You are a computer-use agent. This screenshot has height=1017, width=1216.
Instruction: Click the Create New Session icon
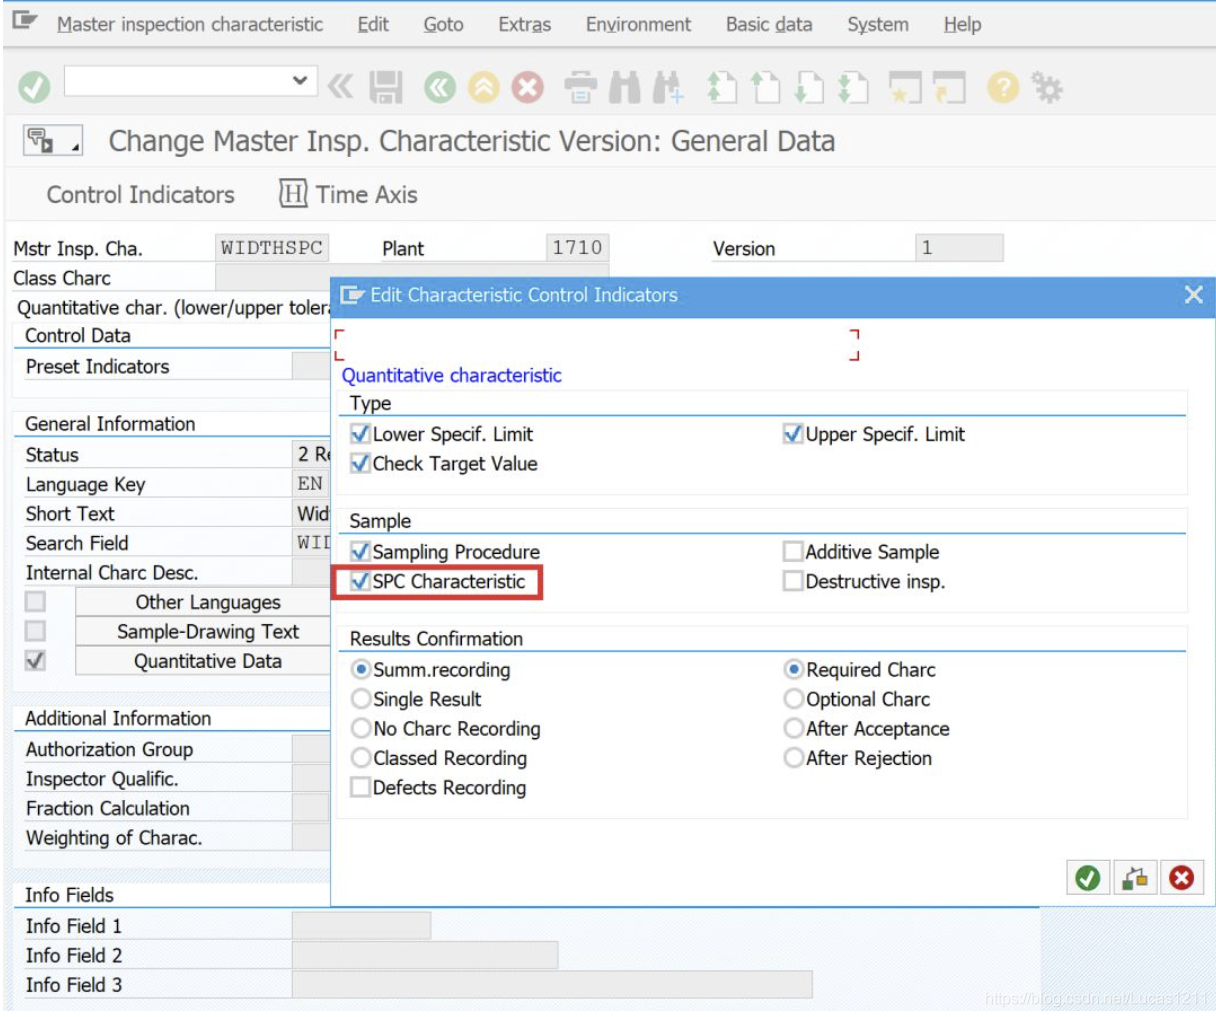905,88
